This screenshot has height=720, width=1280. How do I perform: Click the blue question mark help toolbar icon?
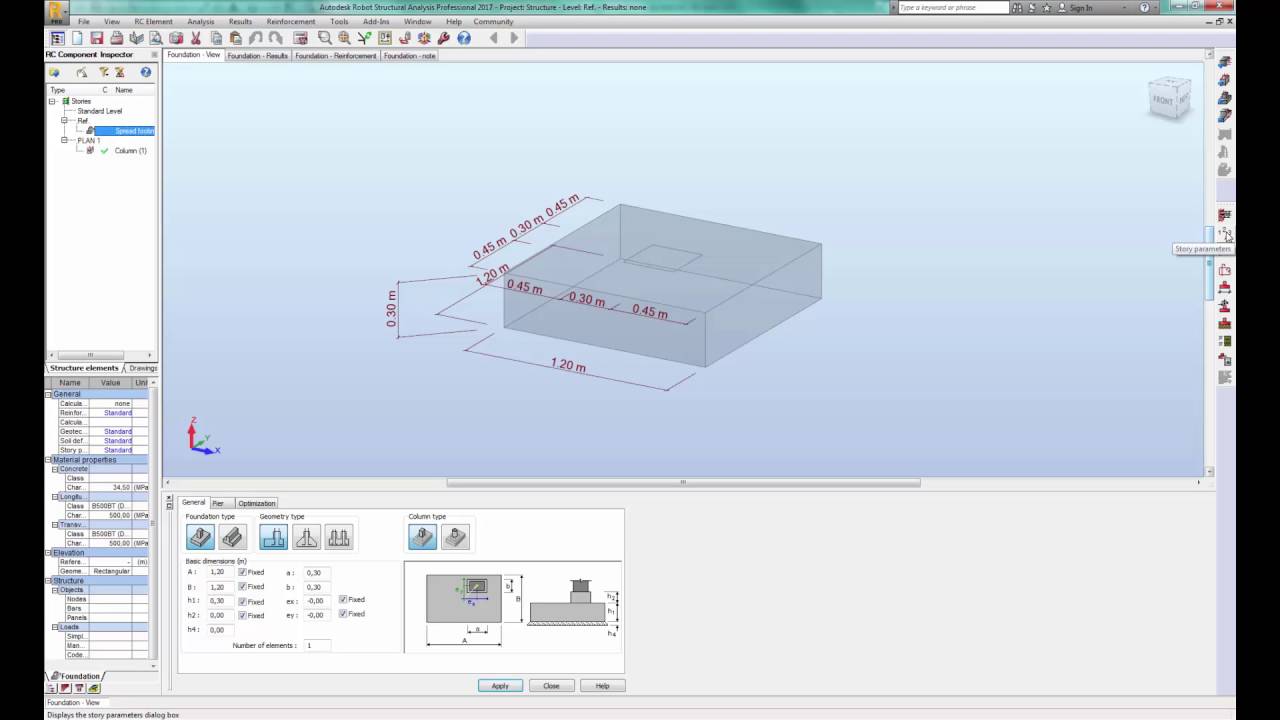[x=464, y=38]
